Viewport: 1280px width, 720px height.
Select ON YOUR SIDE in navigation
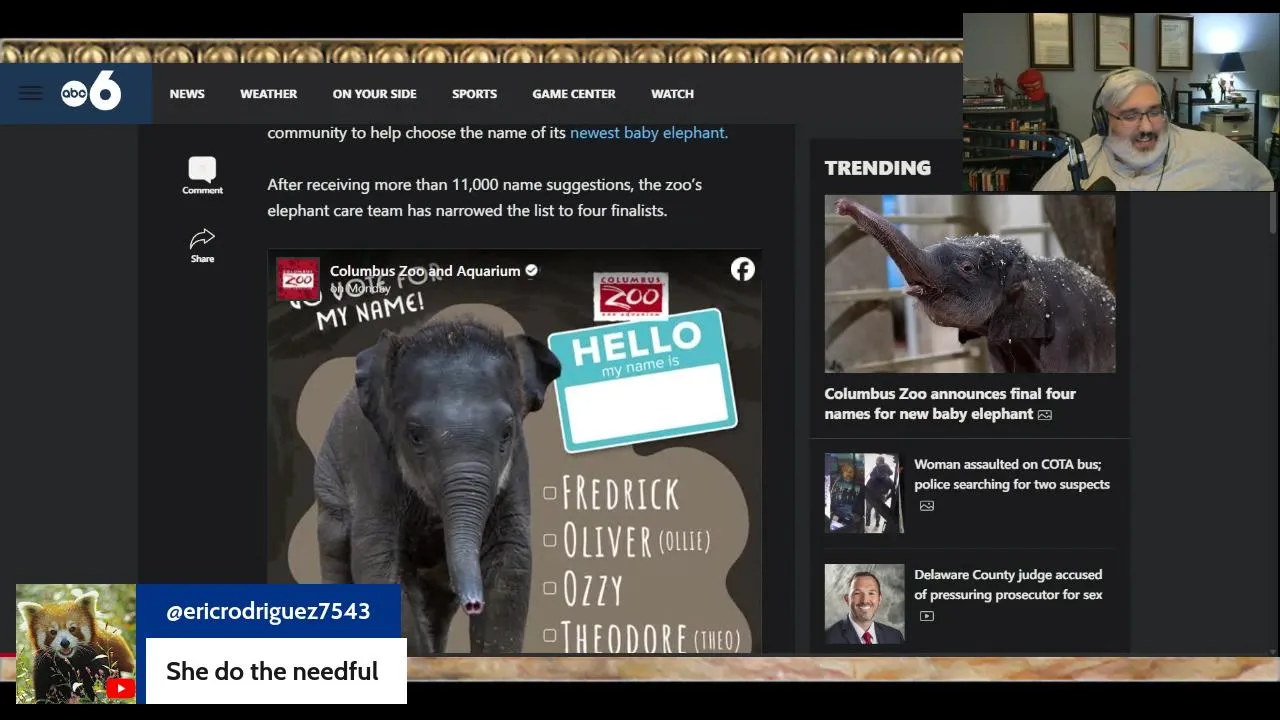(x=374, y=94)
